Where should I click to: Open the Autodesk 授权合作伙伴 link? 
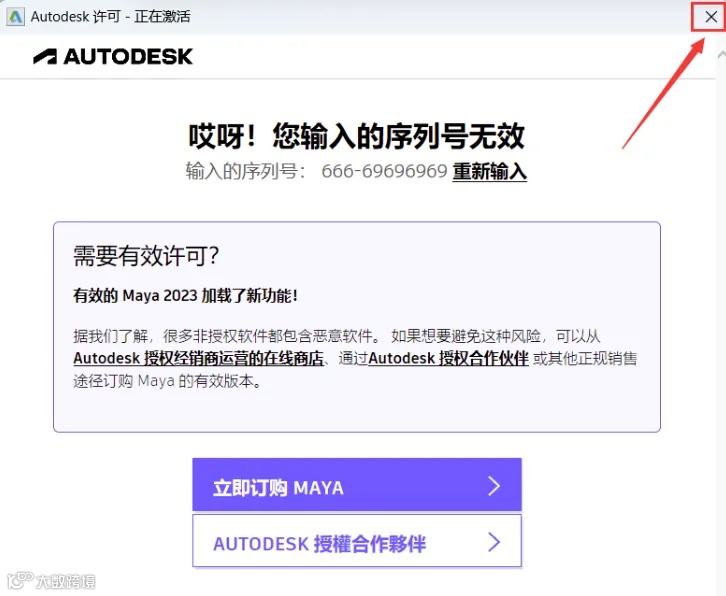448,358
